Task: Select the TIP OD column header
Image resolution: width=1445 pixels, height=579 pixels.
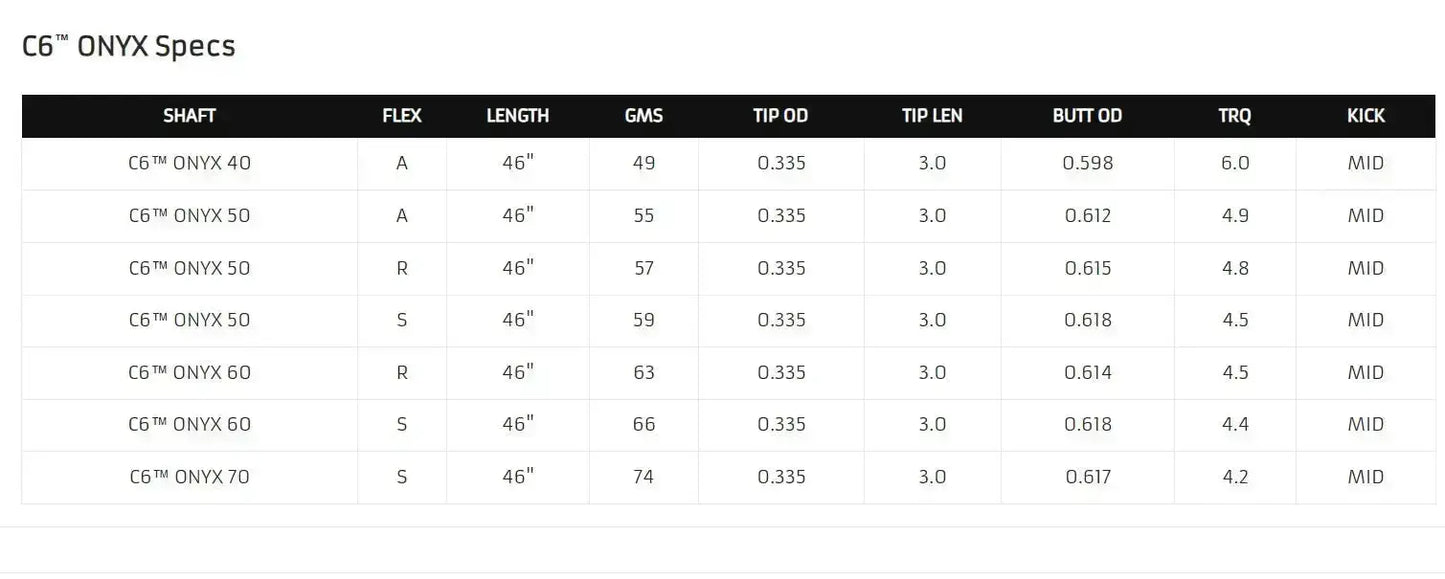Action: (x=780, y=116)
